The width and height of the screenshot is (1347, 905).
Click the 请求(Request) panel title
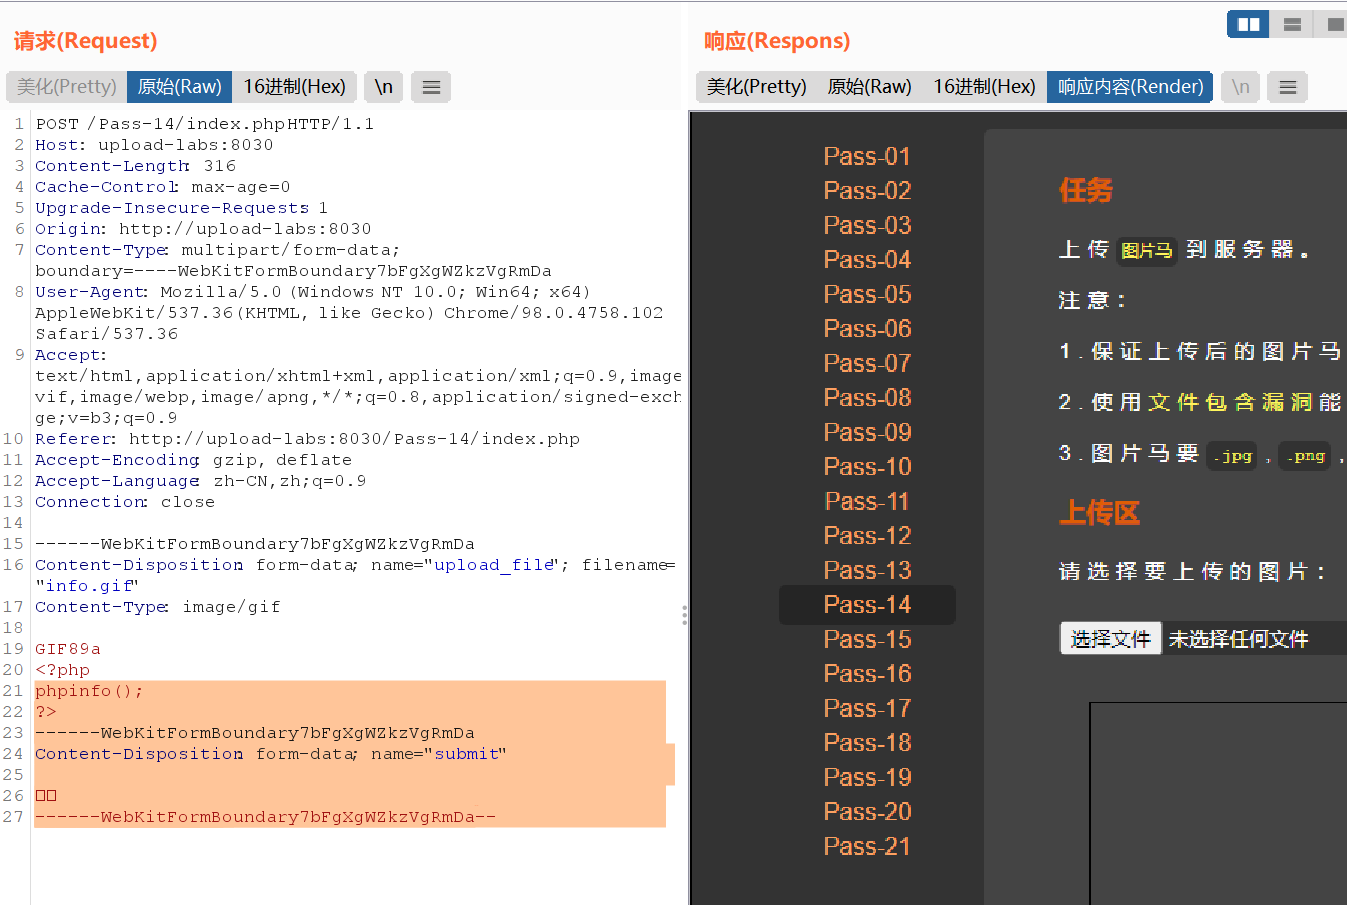tap(86, 41)
